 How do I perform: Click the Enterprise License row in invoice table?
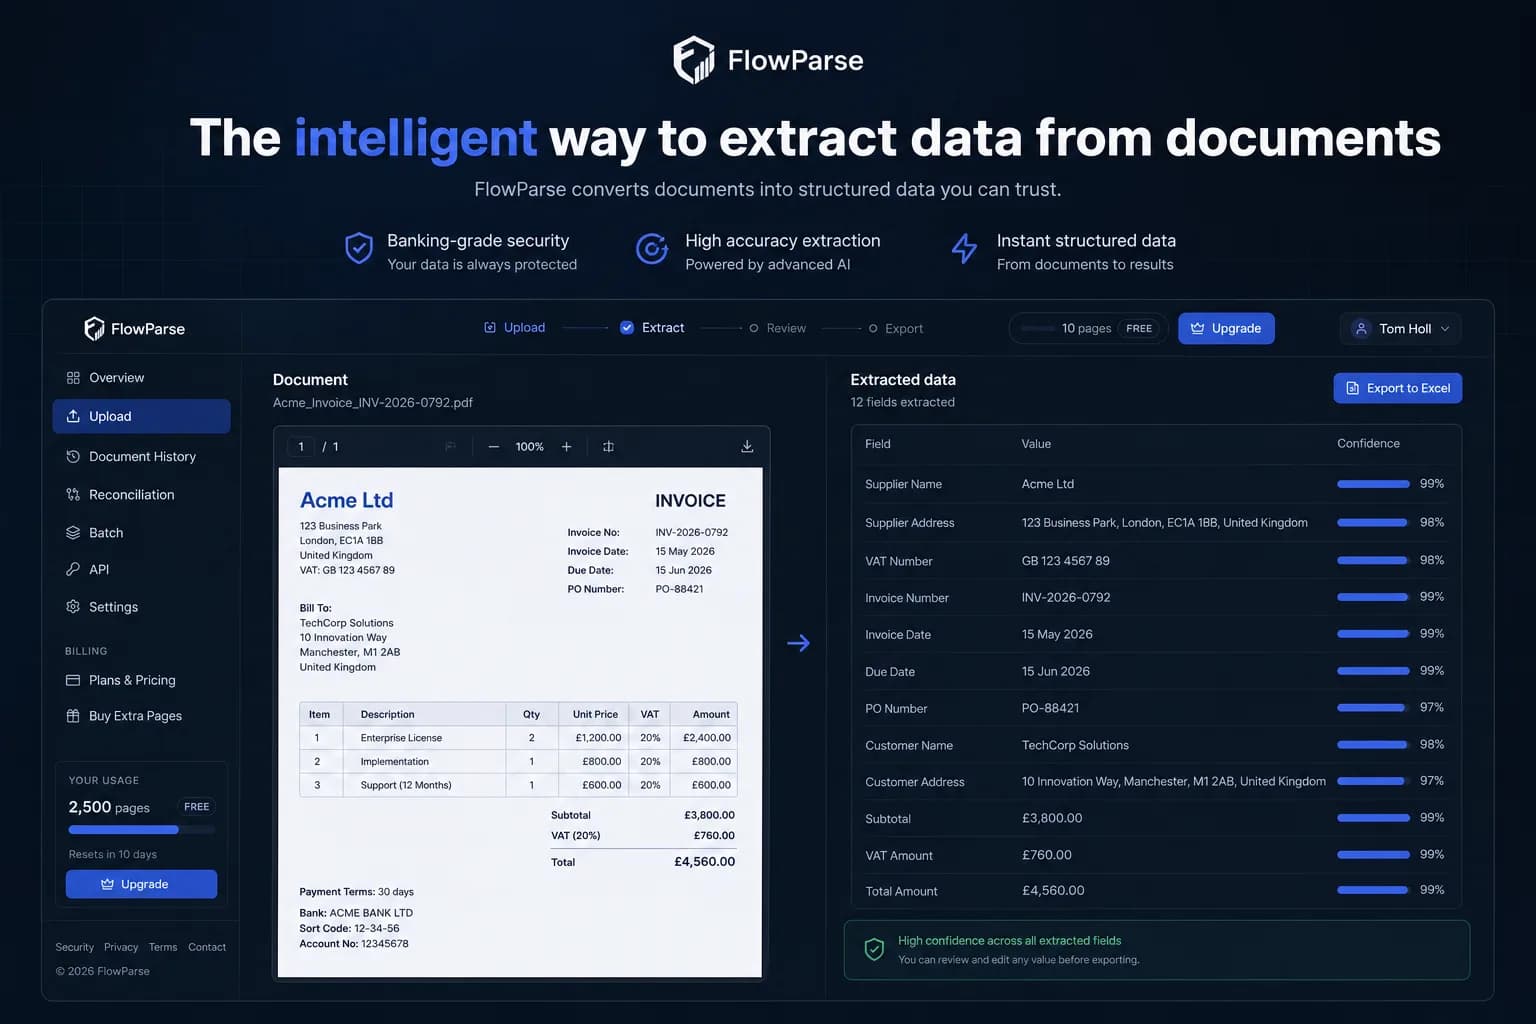tap(518, 738)
